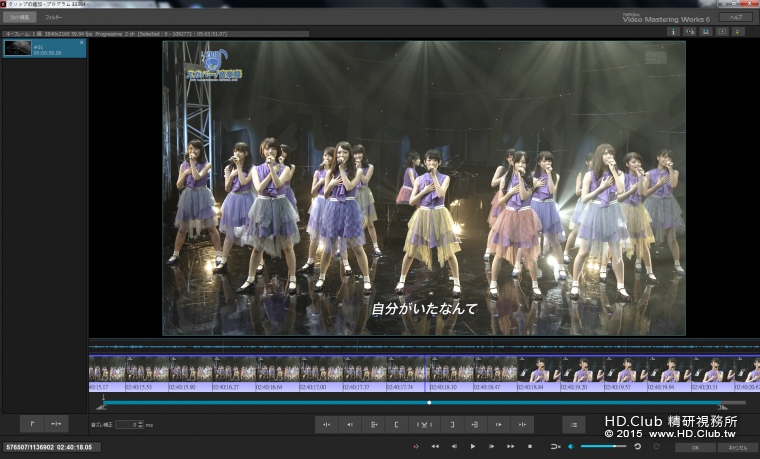
Task: Click the ヘルプ button
Action: coord(735,17)
